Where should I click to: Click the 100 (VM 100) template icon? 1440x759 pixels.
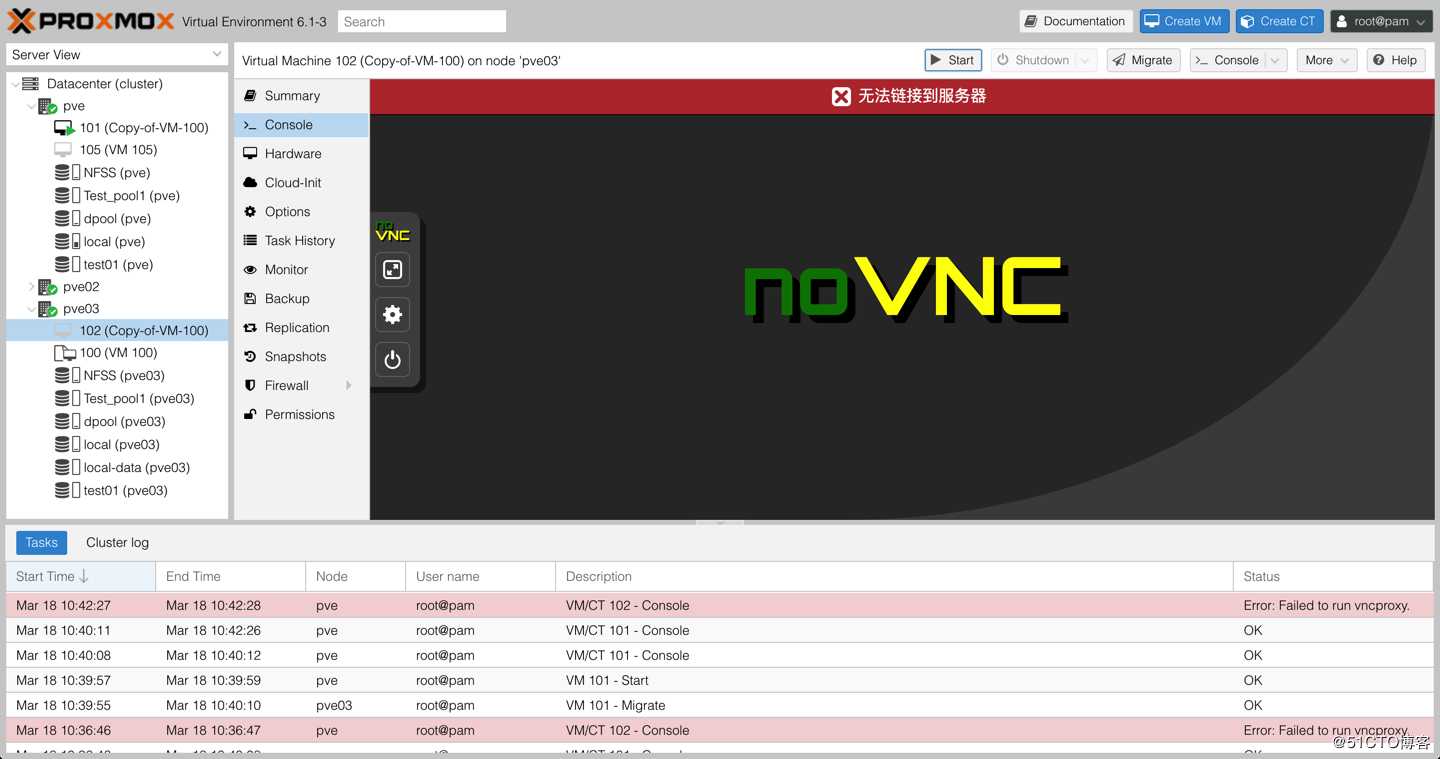pos(64,353)
